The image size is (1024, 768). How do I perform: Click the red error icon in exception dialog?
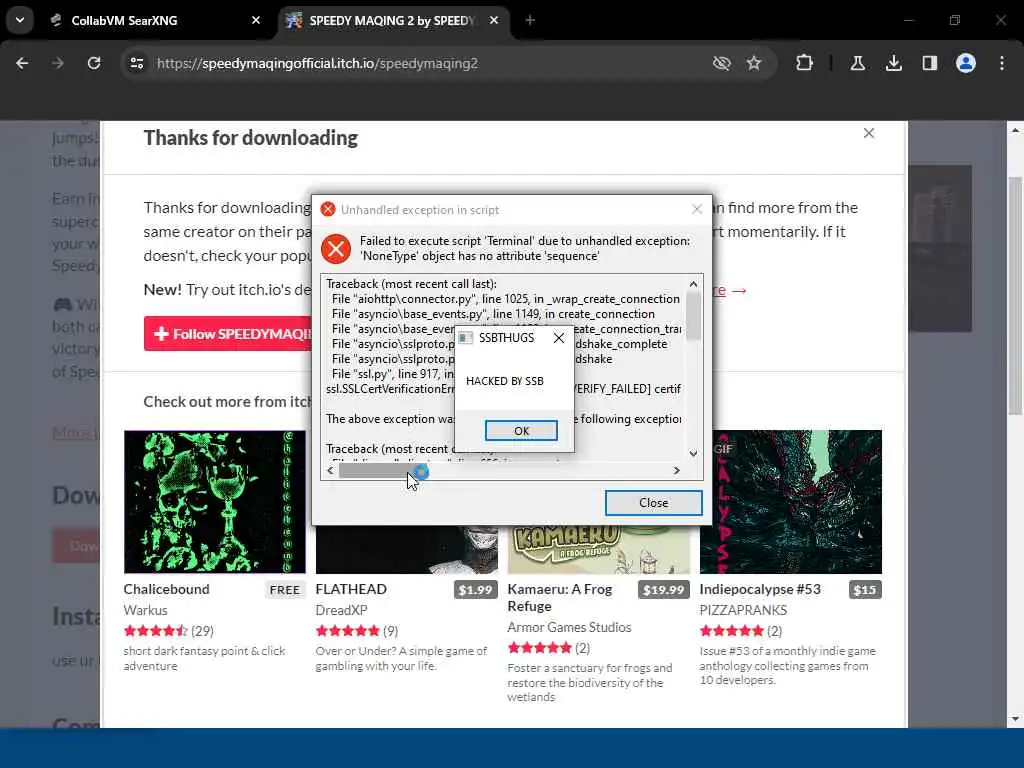pyautogui.click(x=336, y=249)
